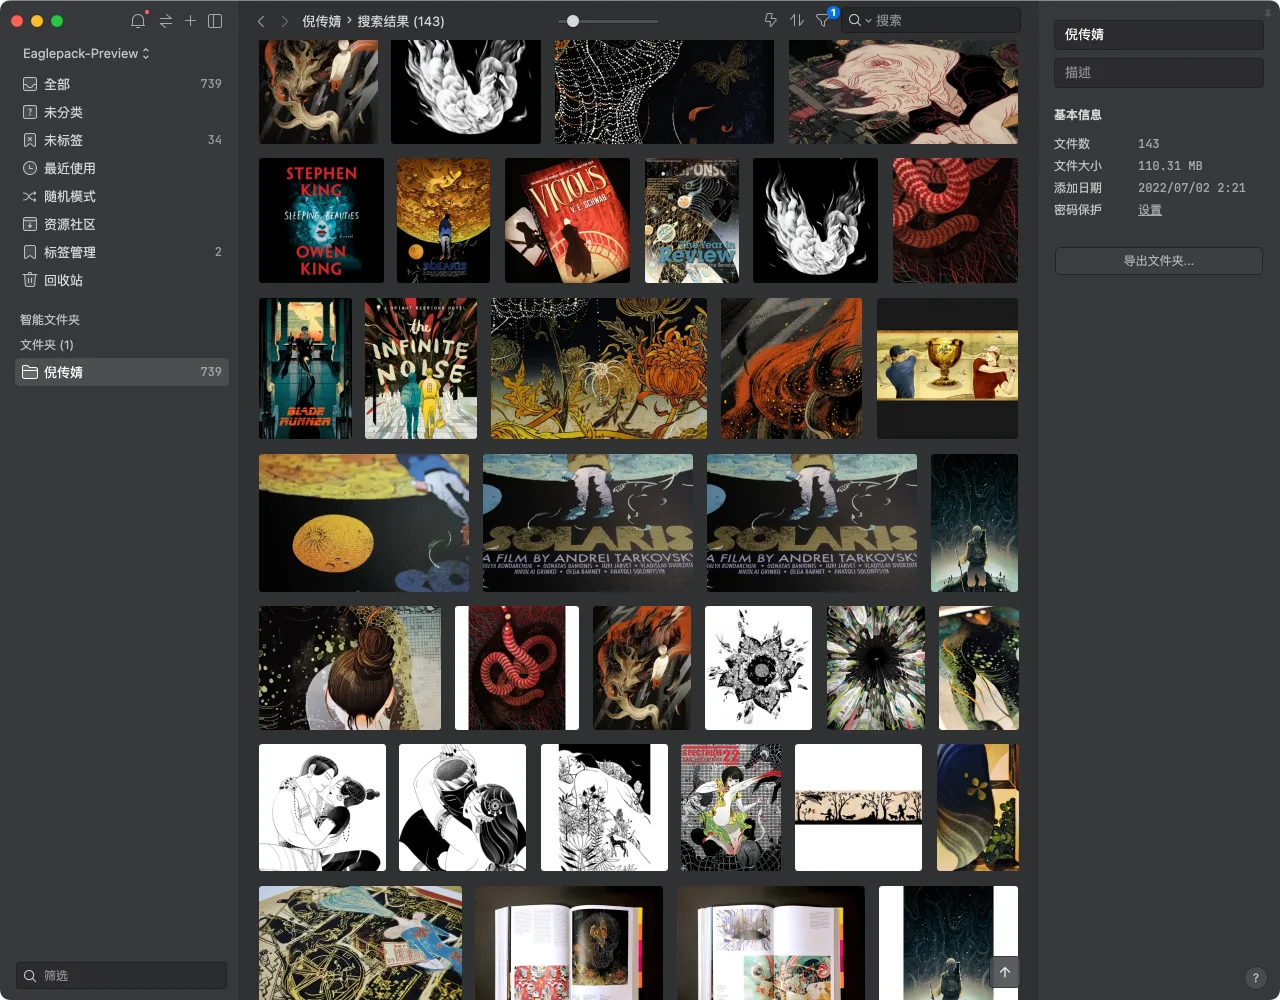Toggle the sidebar layout icon
The image size is (1280, 1000).
215,20
